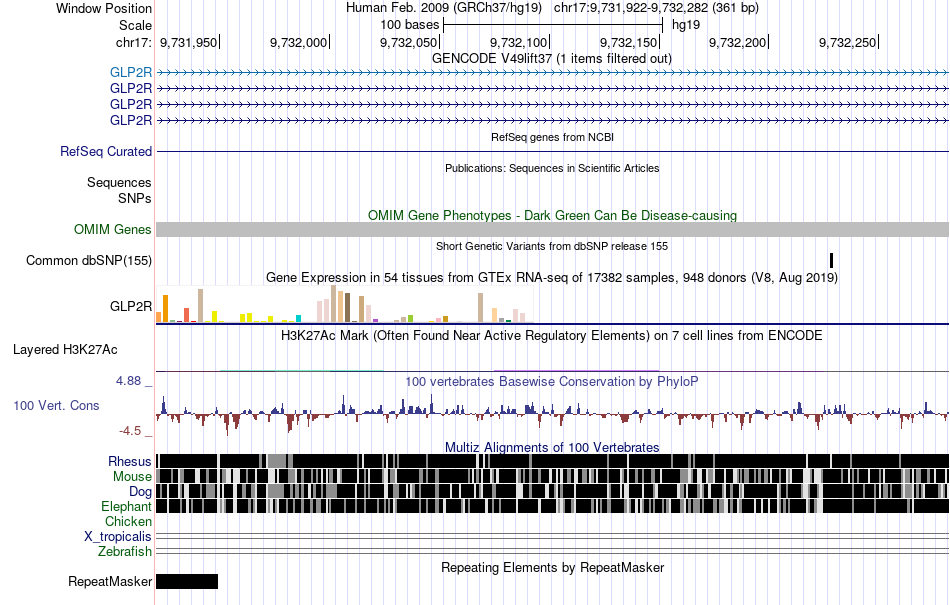Click the 100 Vert. Cons track label
The image size is (950, 605).
coord(56,406)
